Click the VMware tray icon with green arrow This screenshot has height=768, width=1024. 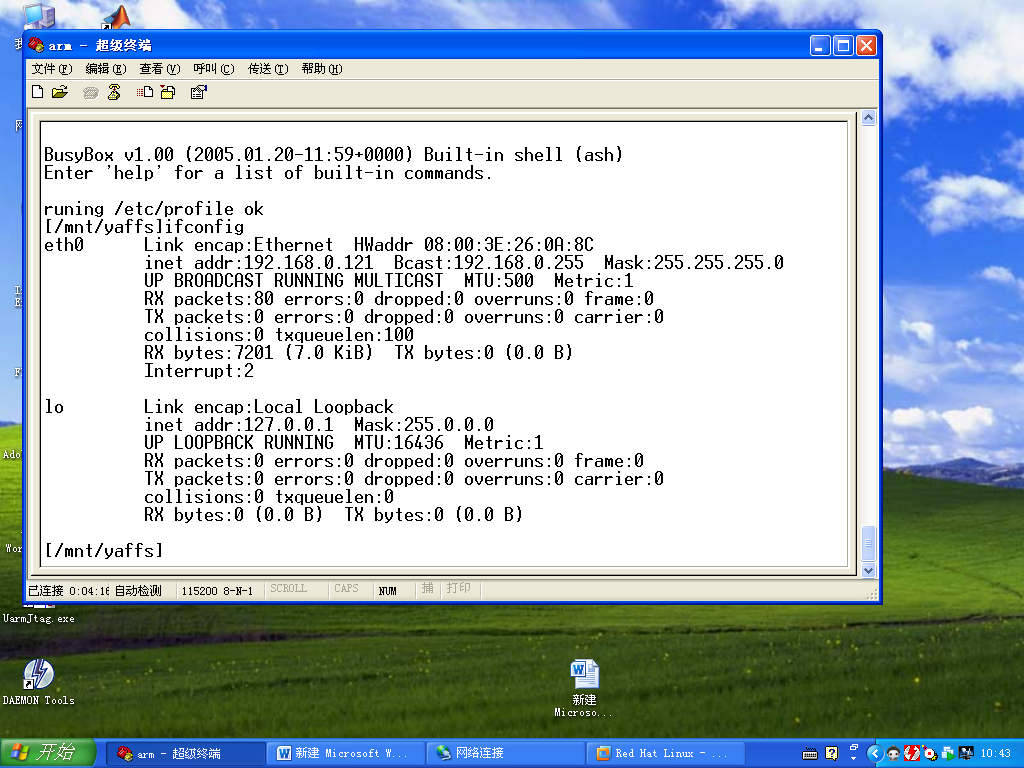(948, 754)
